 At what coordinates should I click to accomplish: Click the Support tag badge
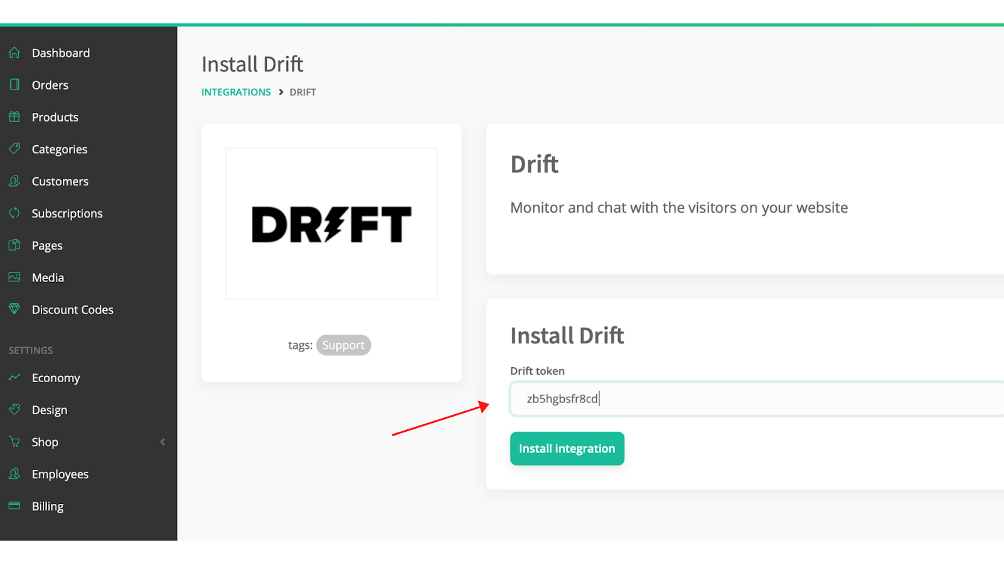pyautogui.click(x=343, y=345)
